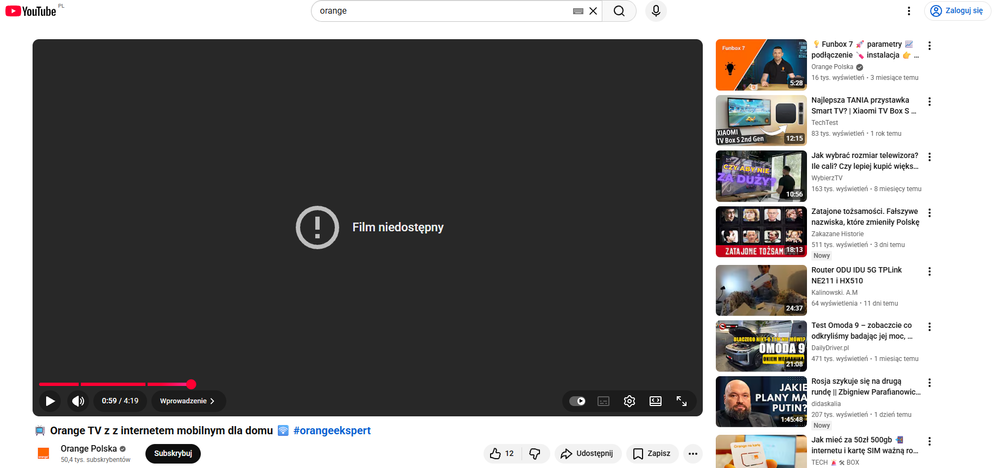Like the video with thumbs up
Viewport: 998px width, 468px height.
[502, 453]
